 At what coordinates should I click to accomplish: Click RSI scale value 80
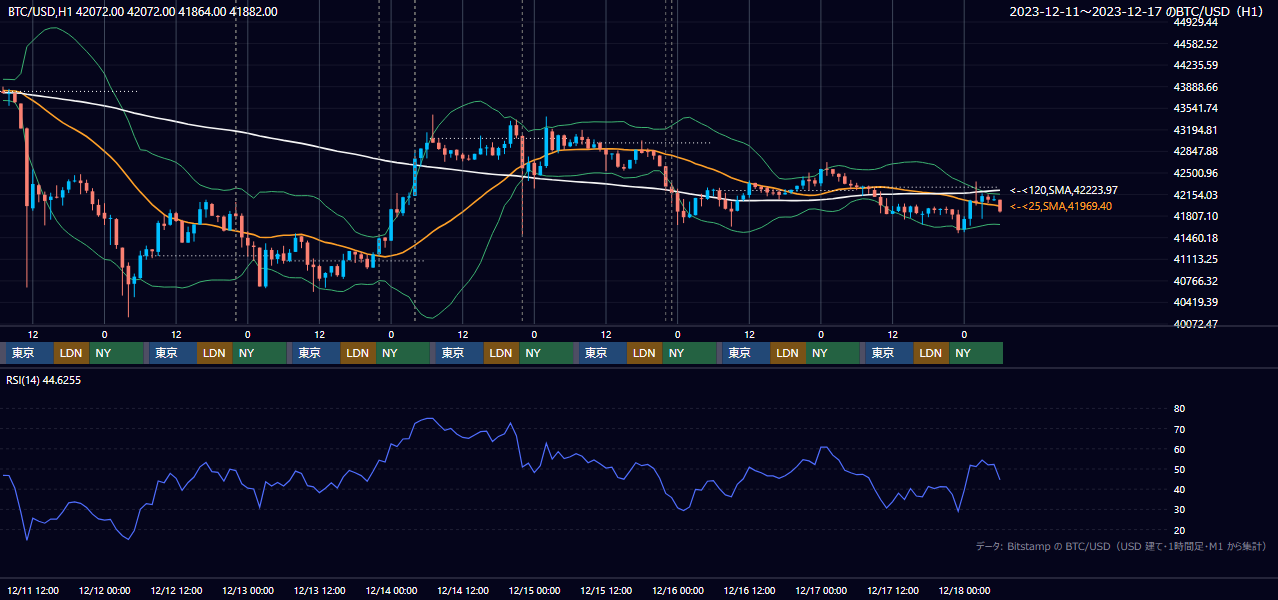coord(1179,409)
